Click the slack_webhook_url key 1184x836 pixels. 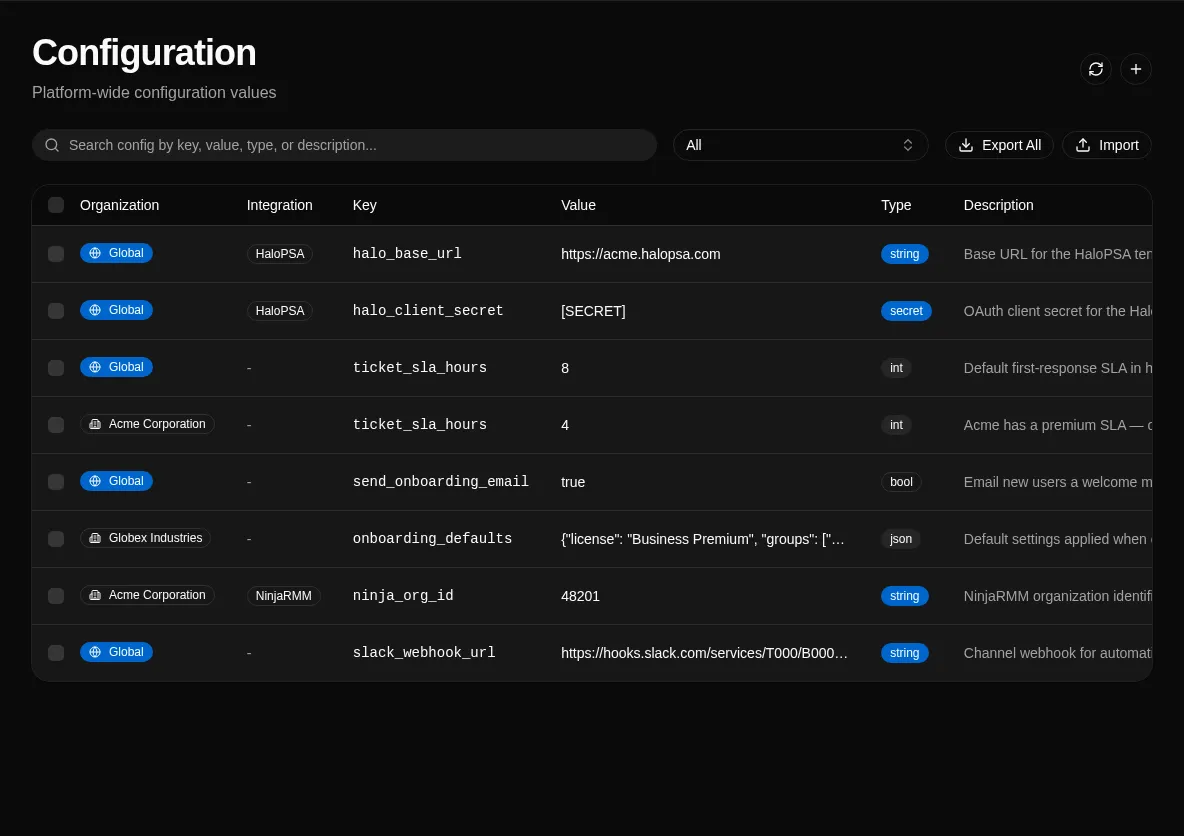click(x=424, y=652)
